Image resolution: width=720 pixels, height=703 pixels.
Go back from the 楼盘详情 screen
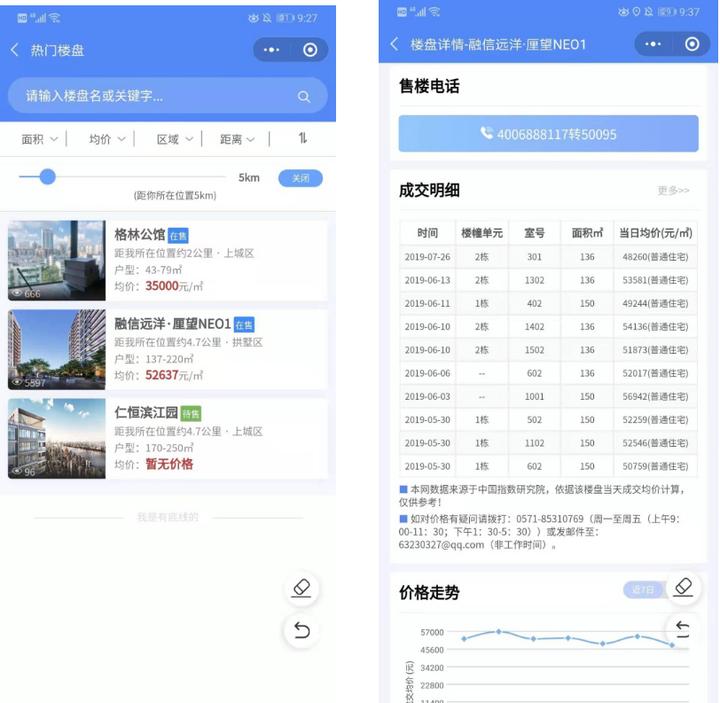(394, 44)
